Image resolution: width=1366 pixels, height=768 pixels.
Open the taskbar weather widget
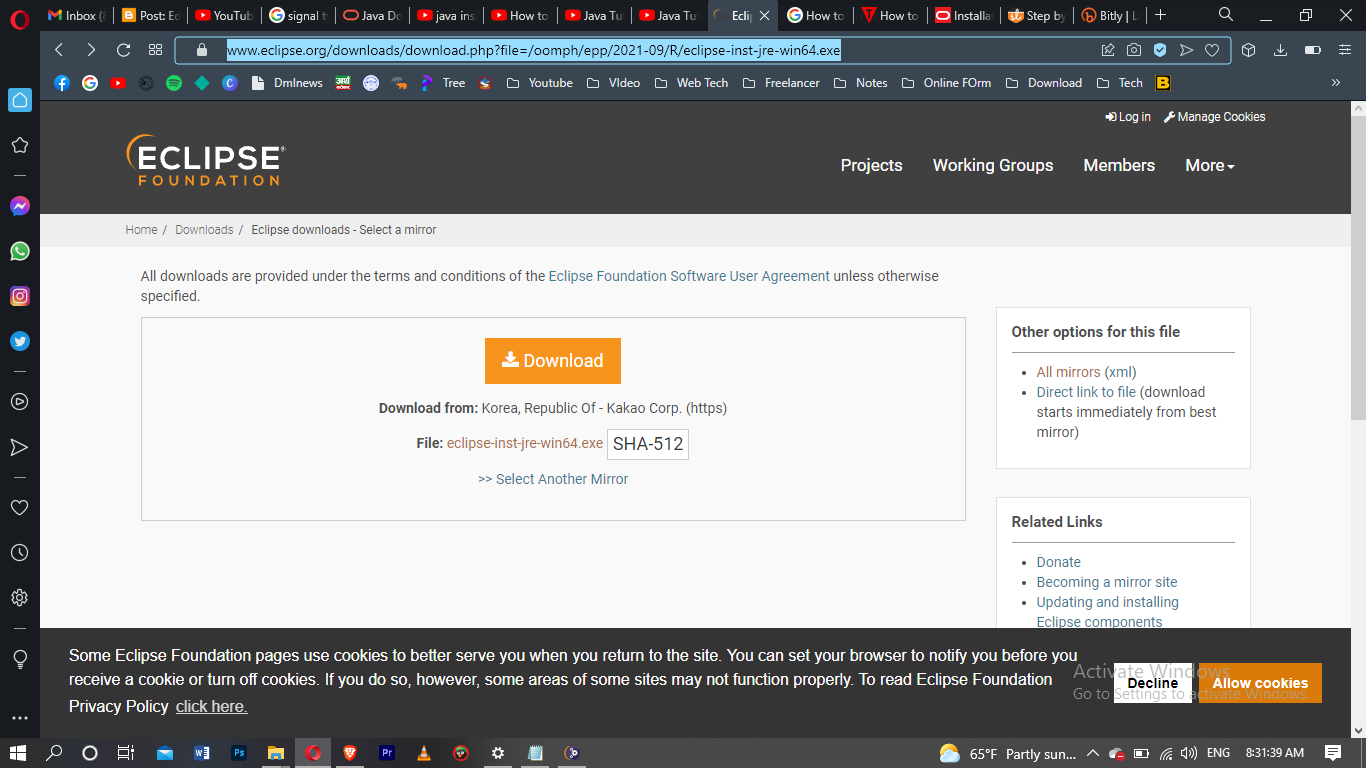tap(1008, 753)
